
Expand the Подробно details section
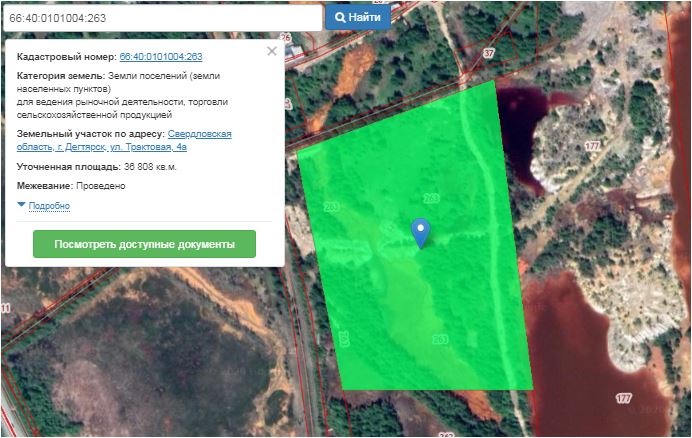coord(49,206)
